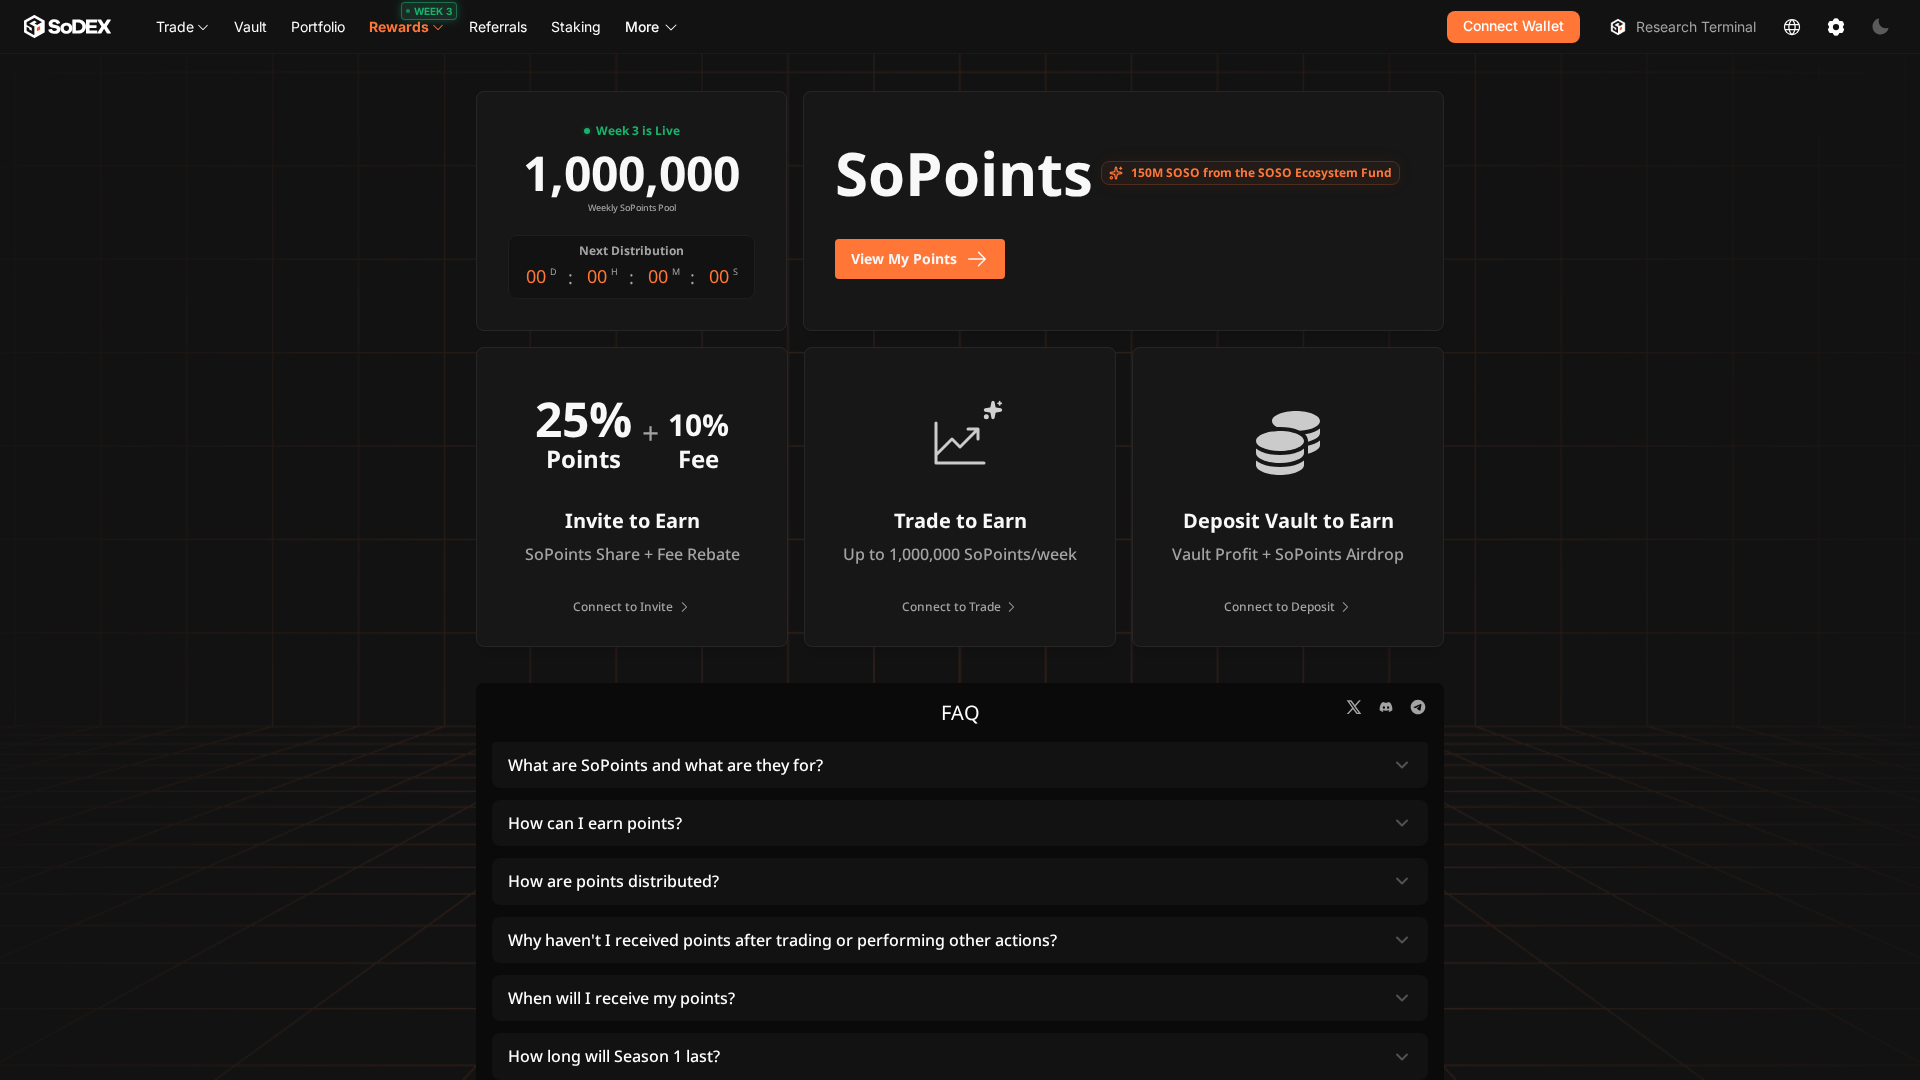The image size is (1920, 1080).
Task: Toggle dark mode with the moon icon
Action: coord(1880,27)
